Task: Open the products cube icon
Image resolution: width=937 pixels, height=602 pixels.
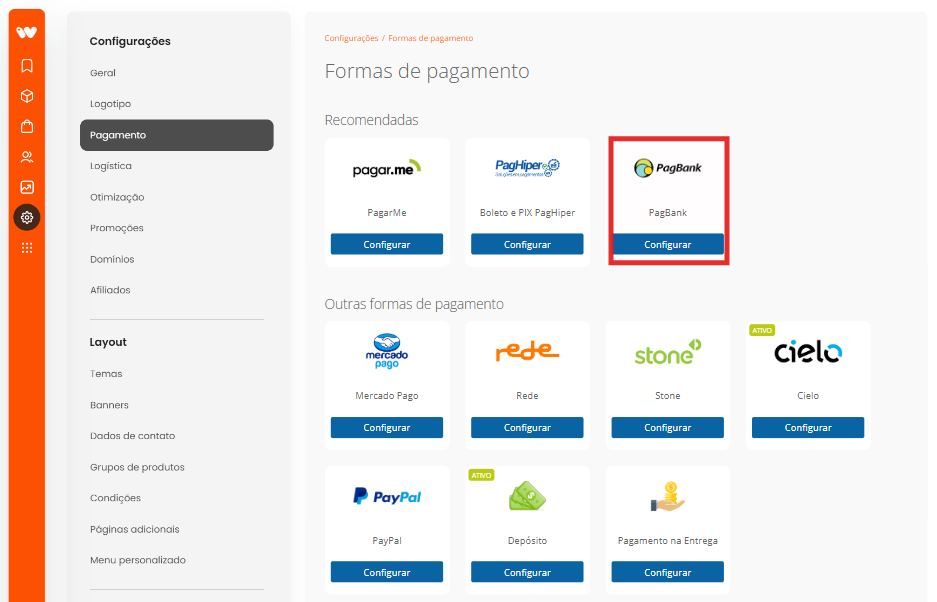Action: click(x=27, y=96)
